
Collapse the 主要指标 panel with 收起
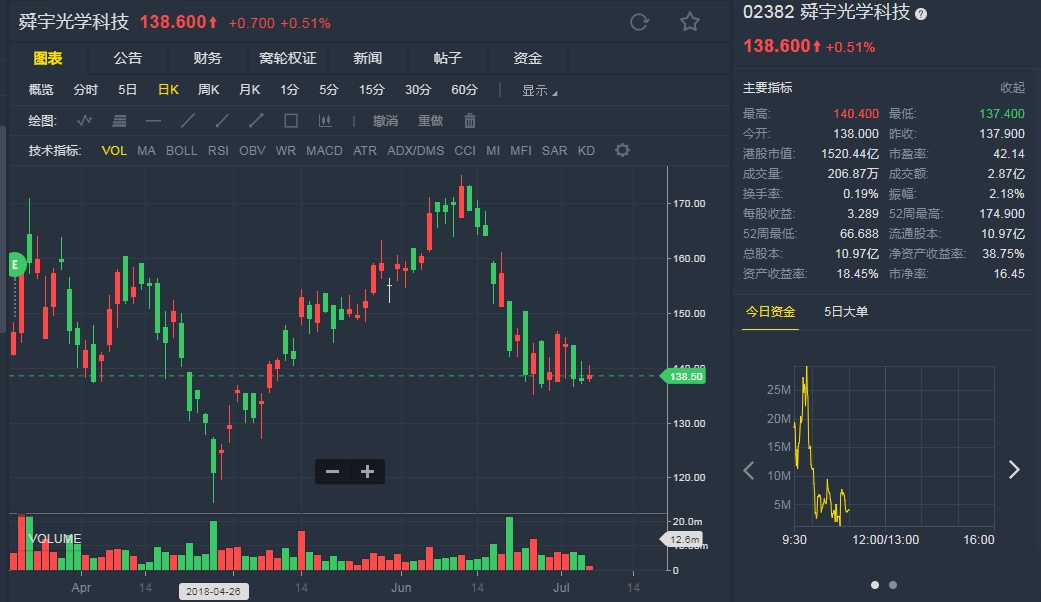tap(1012, 88)
